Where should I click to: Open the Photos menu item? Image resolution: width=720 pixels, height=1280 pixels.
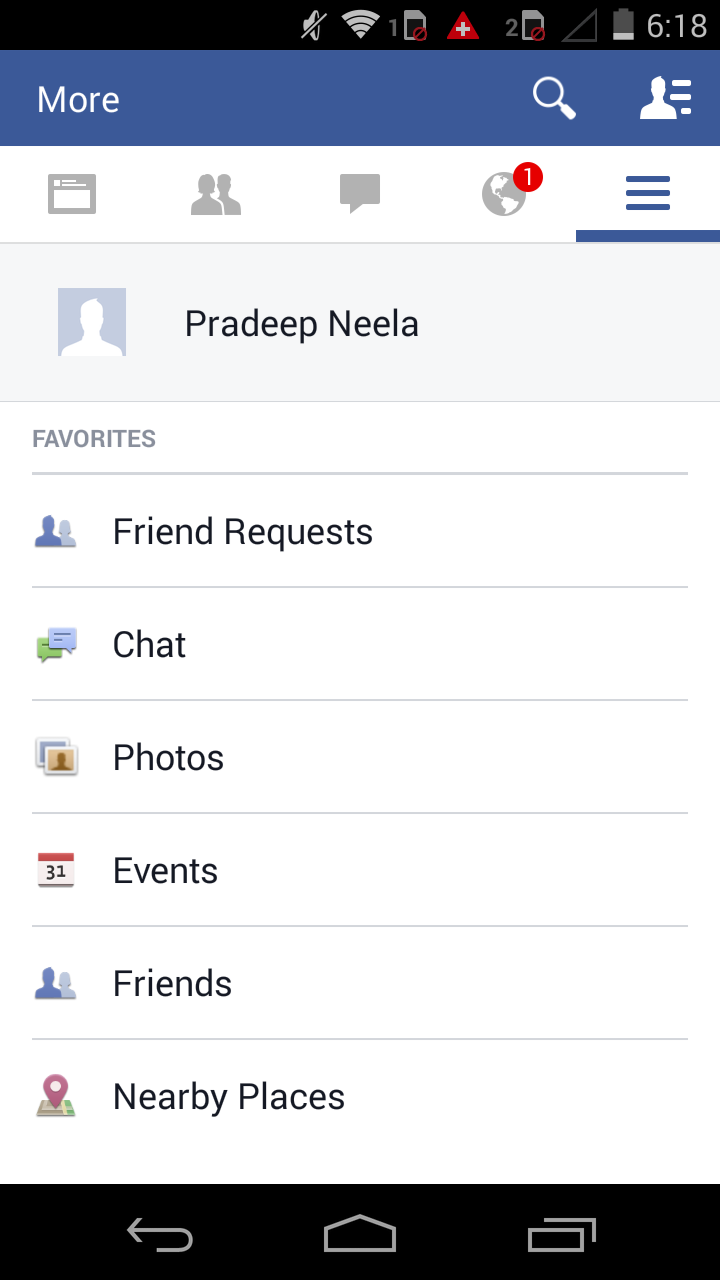(x=168, y=758)
